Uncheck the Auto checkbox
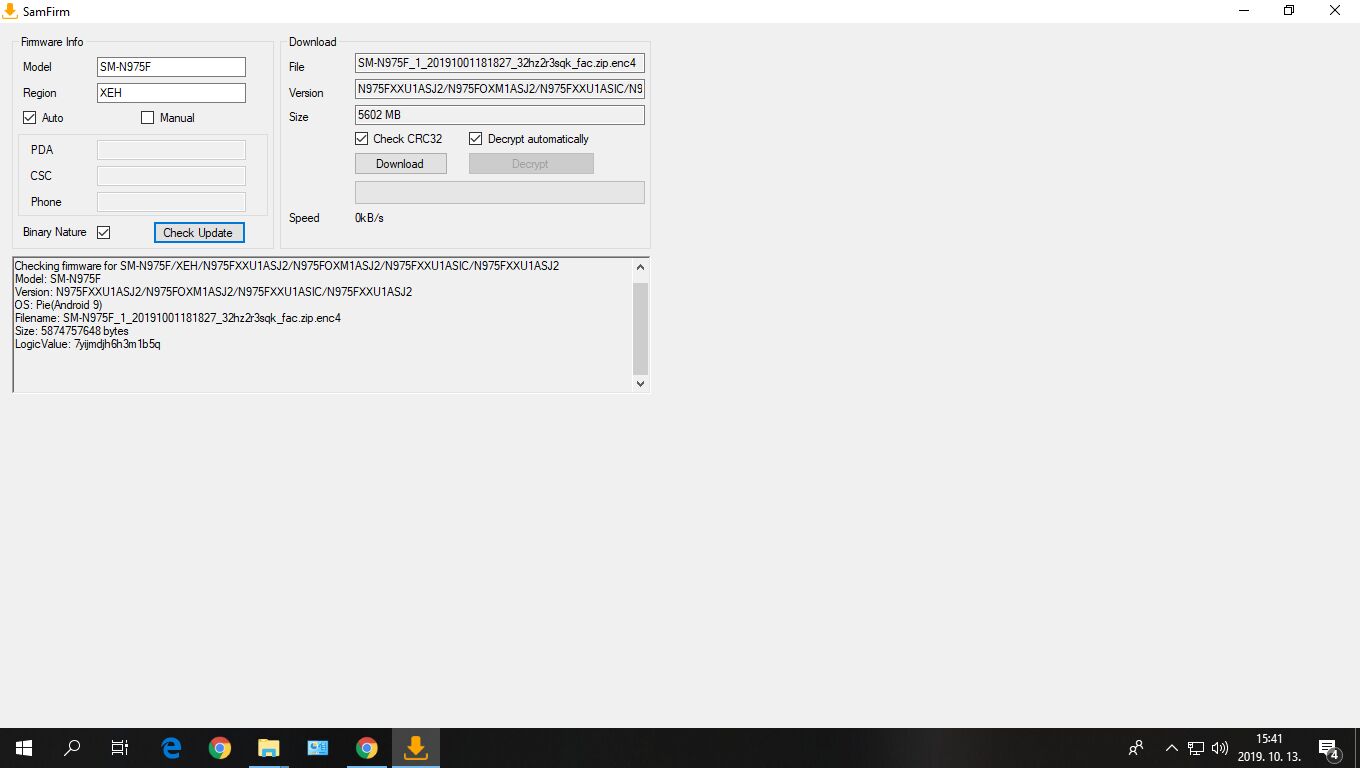1360x768 pixels. coord(30,118)
